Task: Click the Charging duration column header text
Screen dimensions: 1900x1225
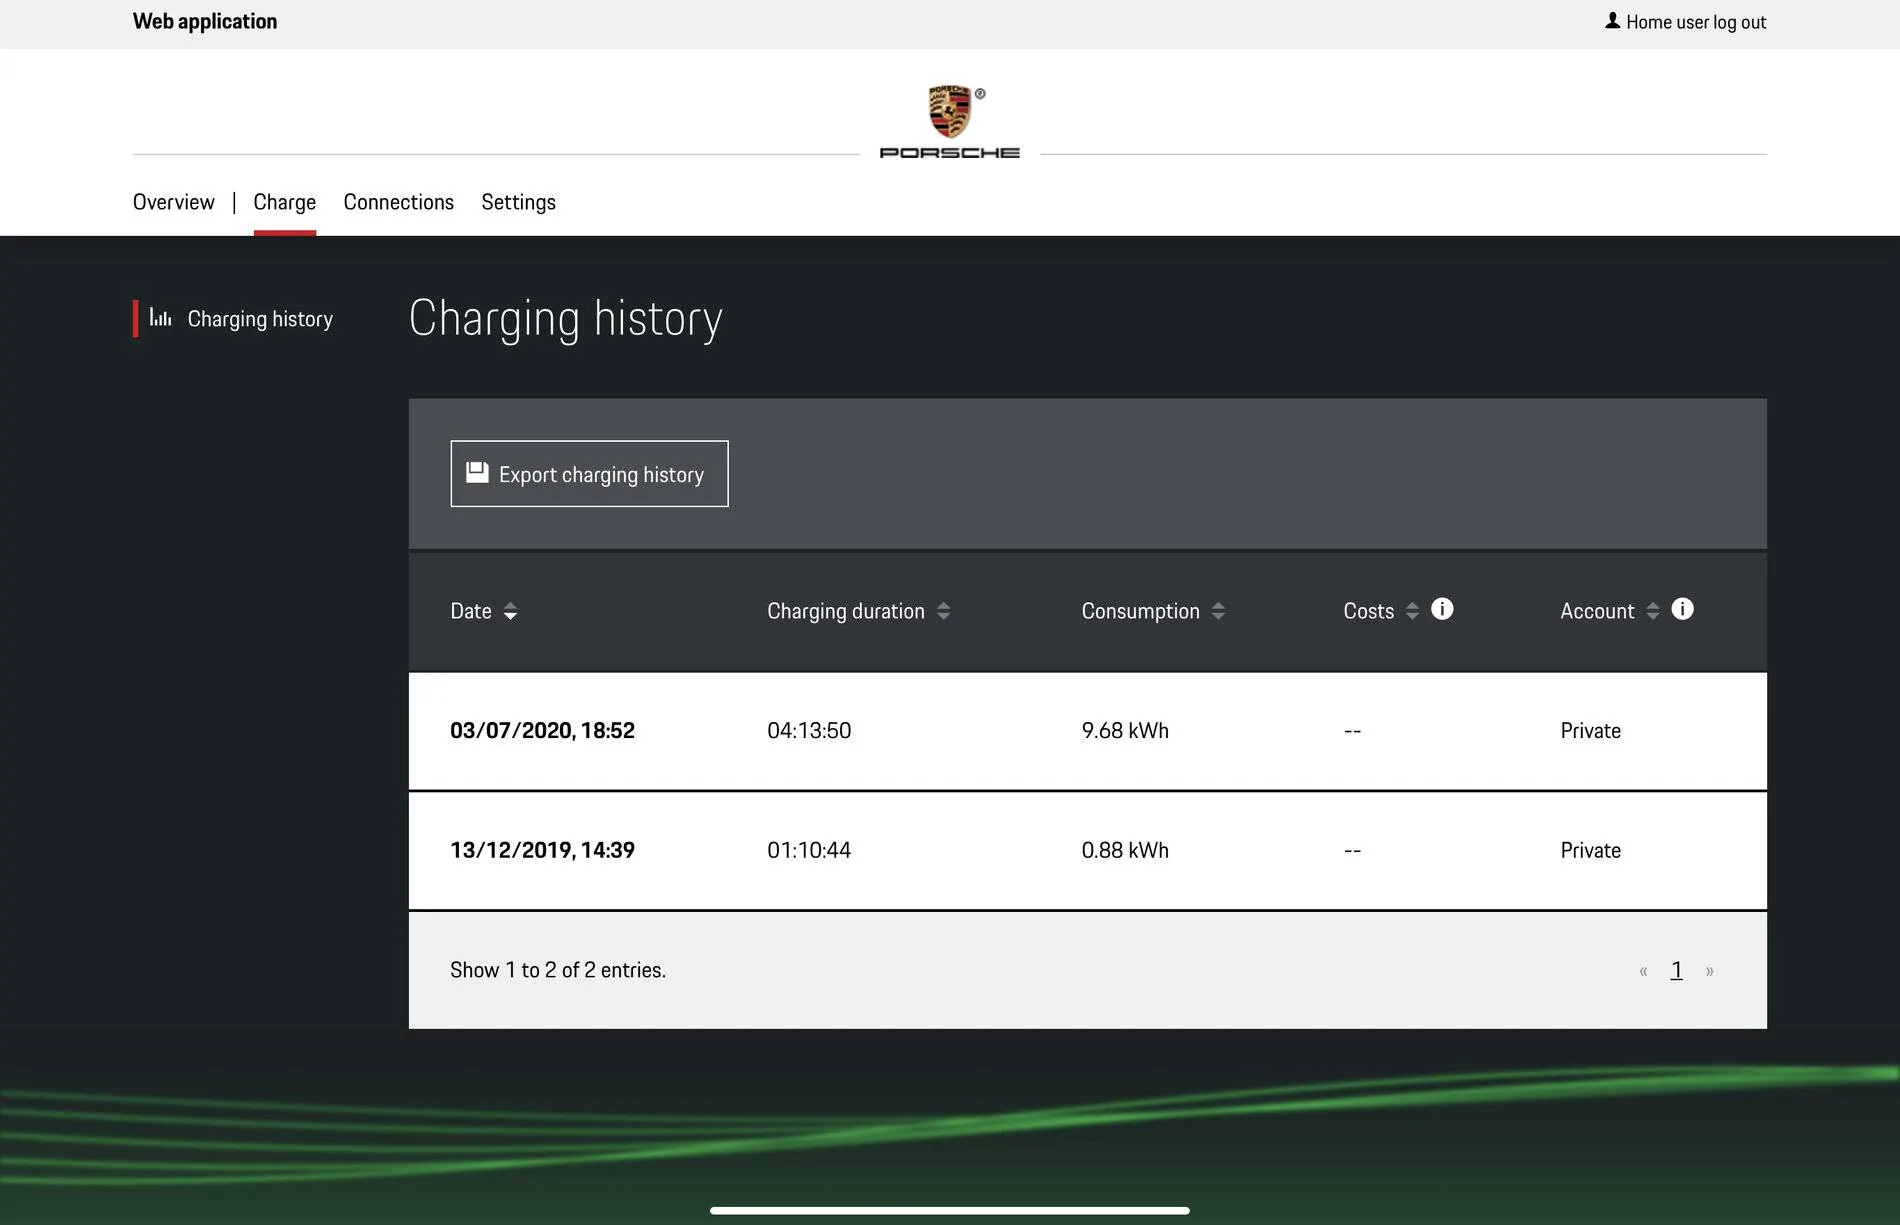Action: pyautogui.click(x=846, y=611)
